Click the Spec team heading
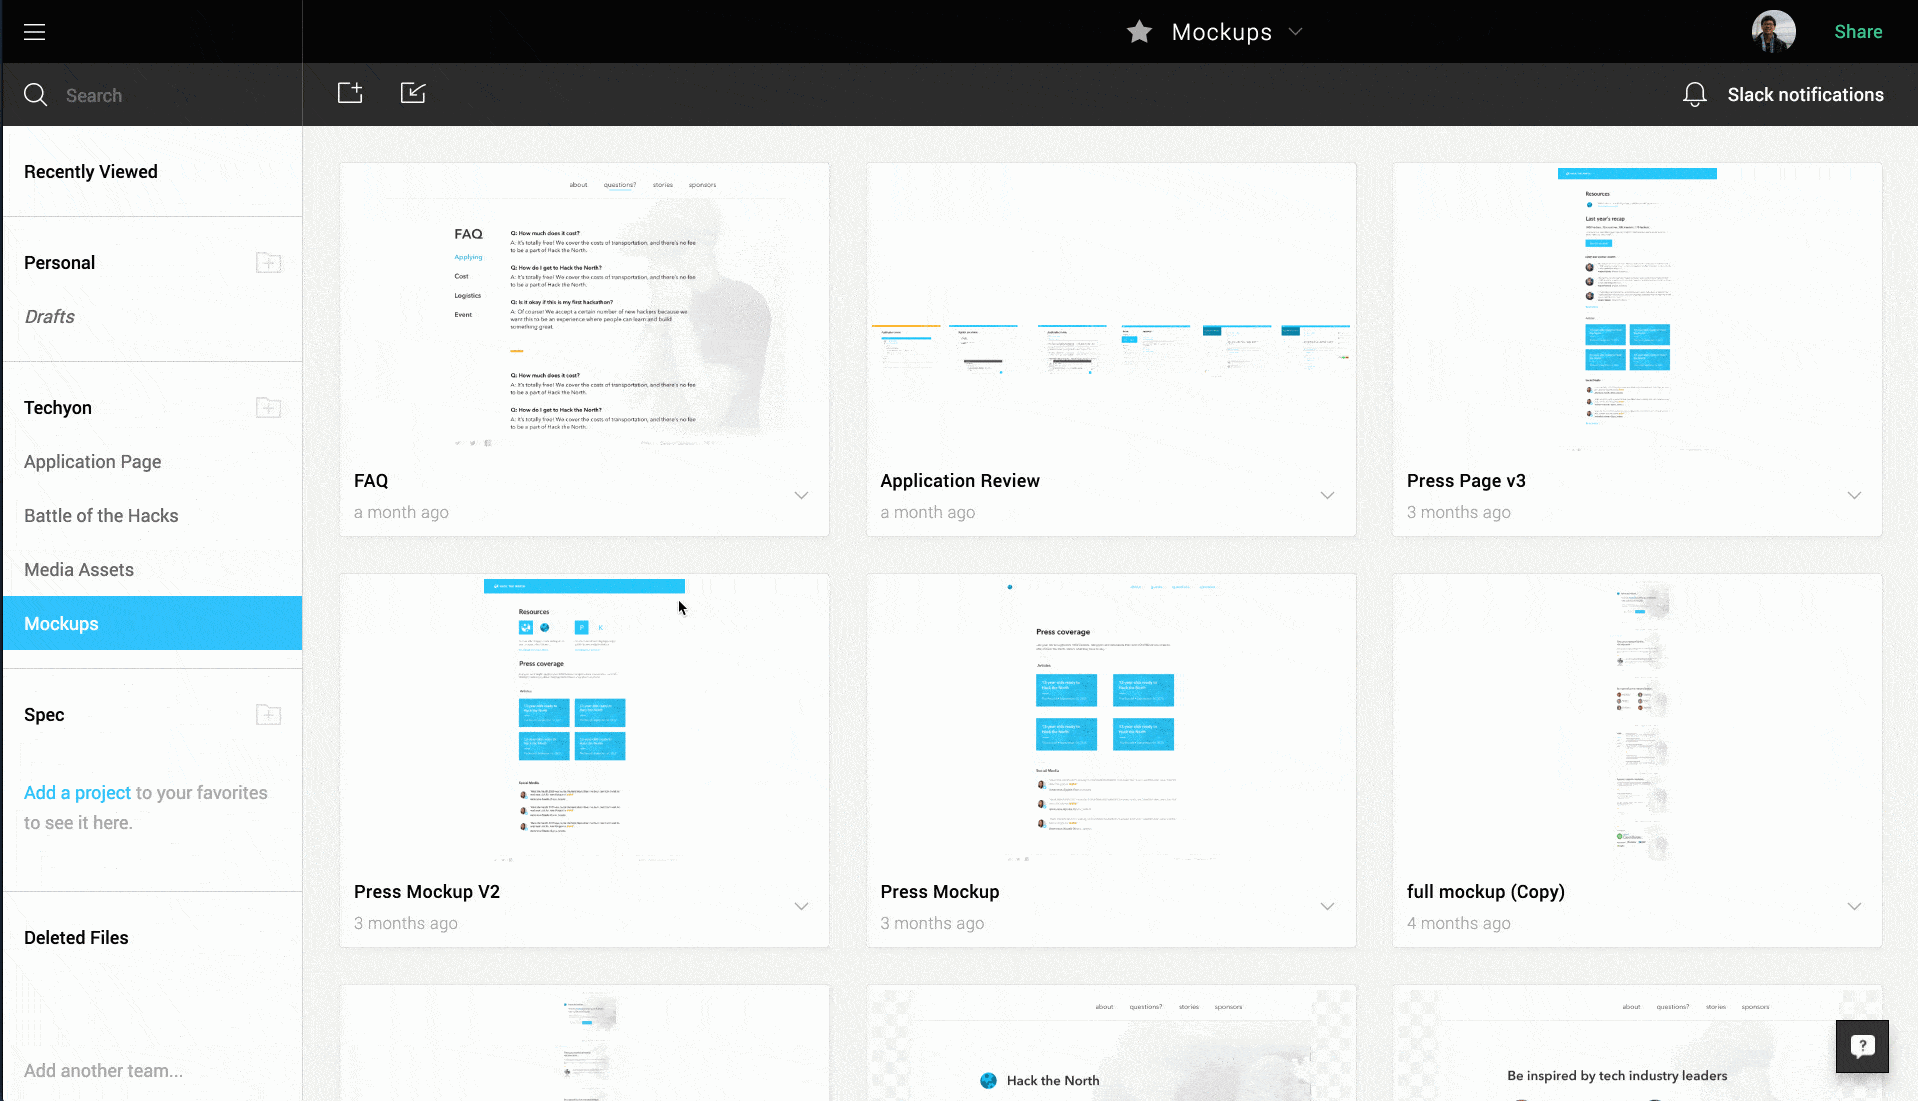The width and height of the screenshot is (1918, 1101). pos(44,715)
